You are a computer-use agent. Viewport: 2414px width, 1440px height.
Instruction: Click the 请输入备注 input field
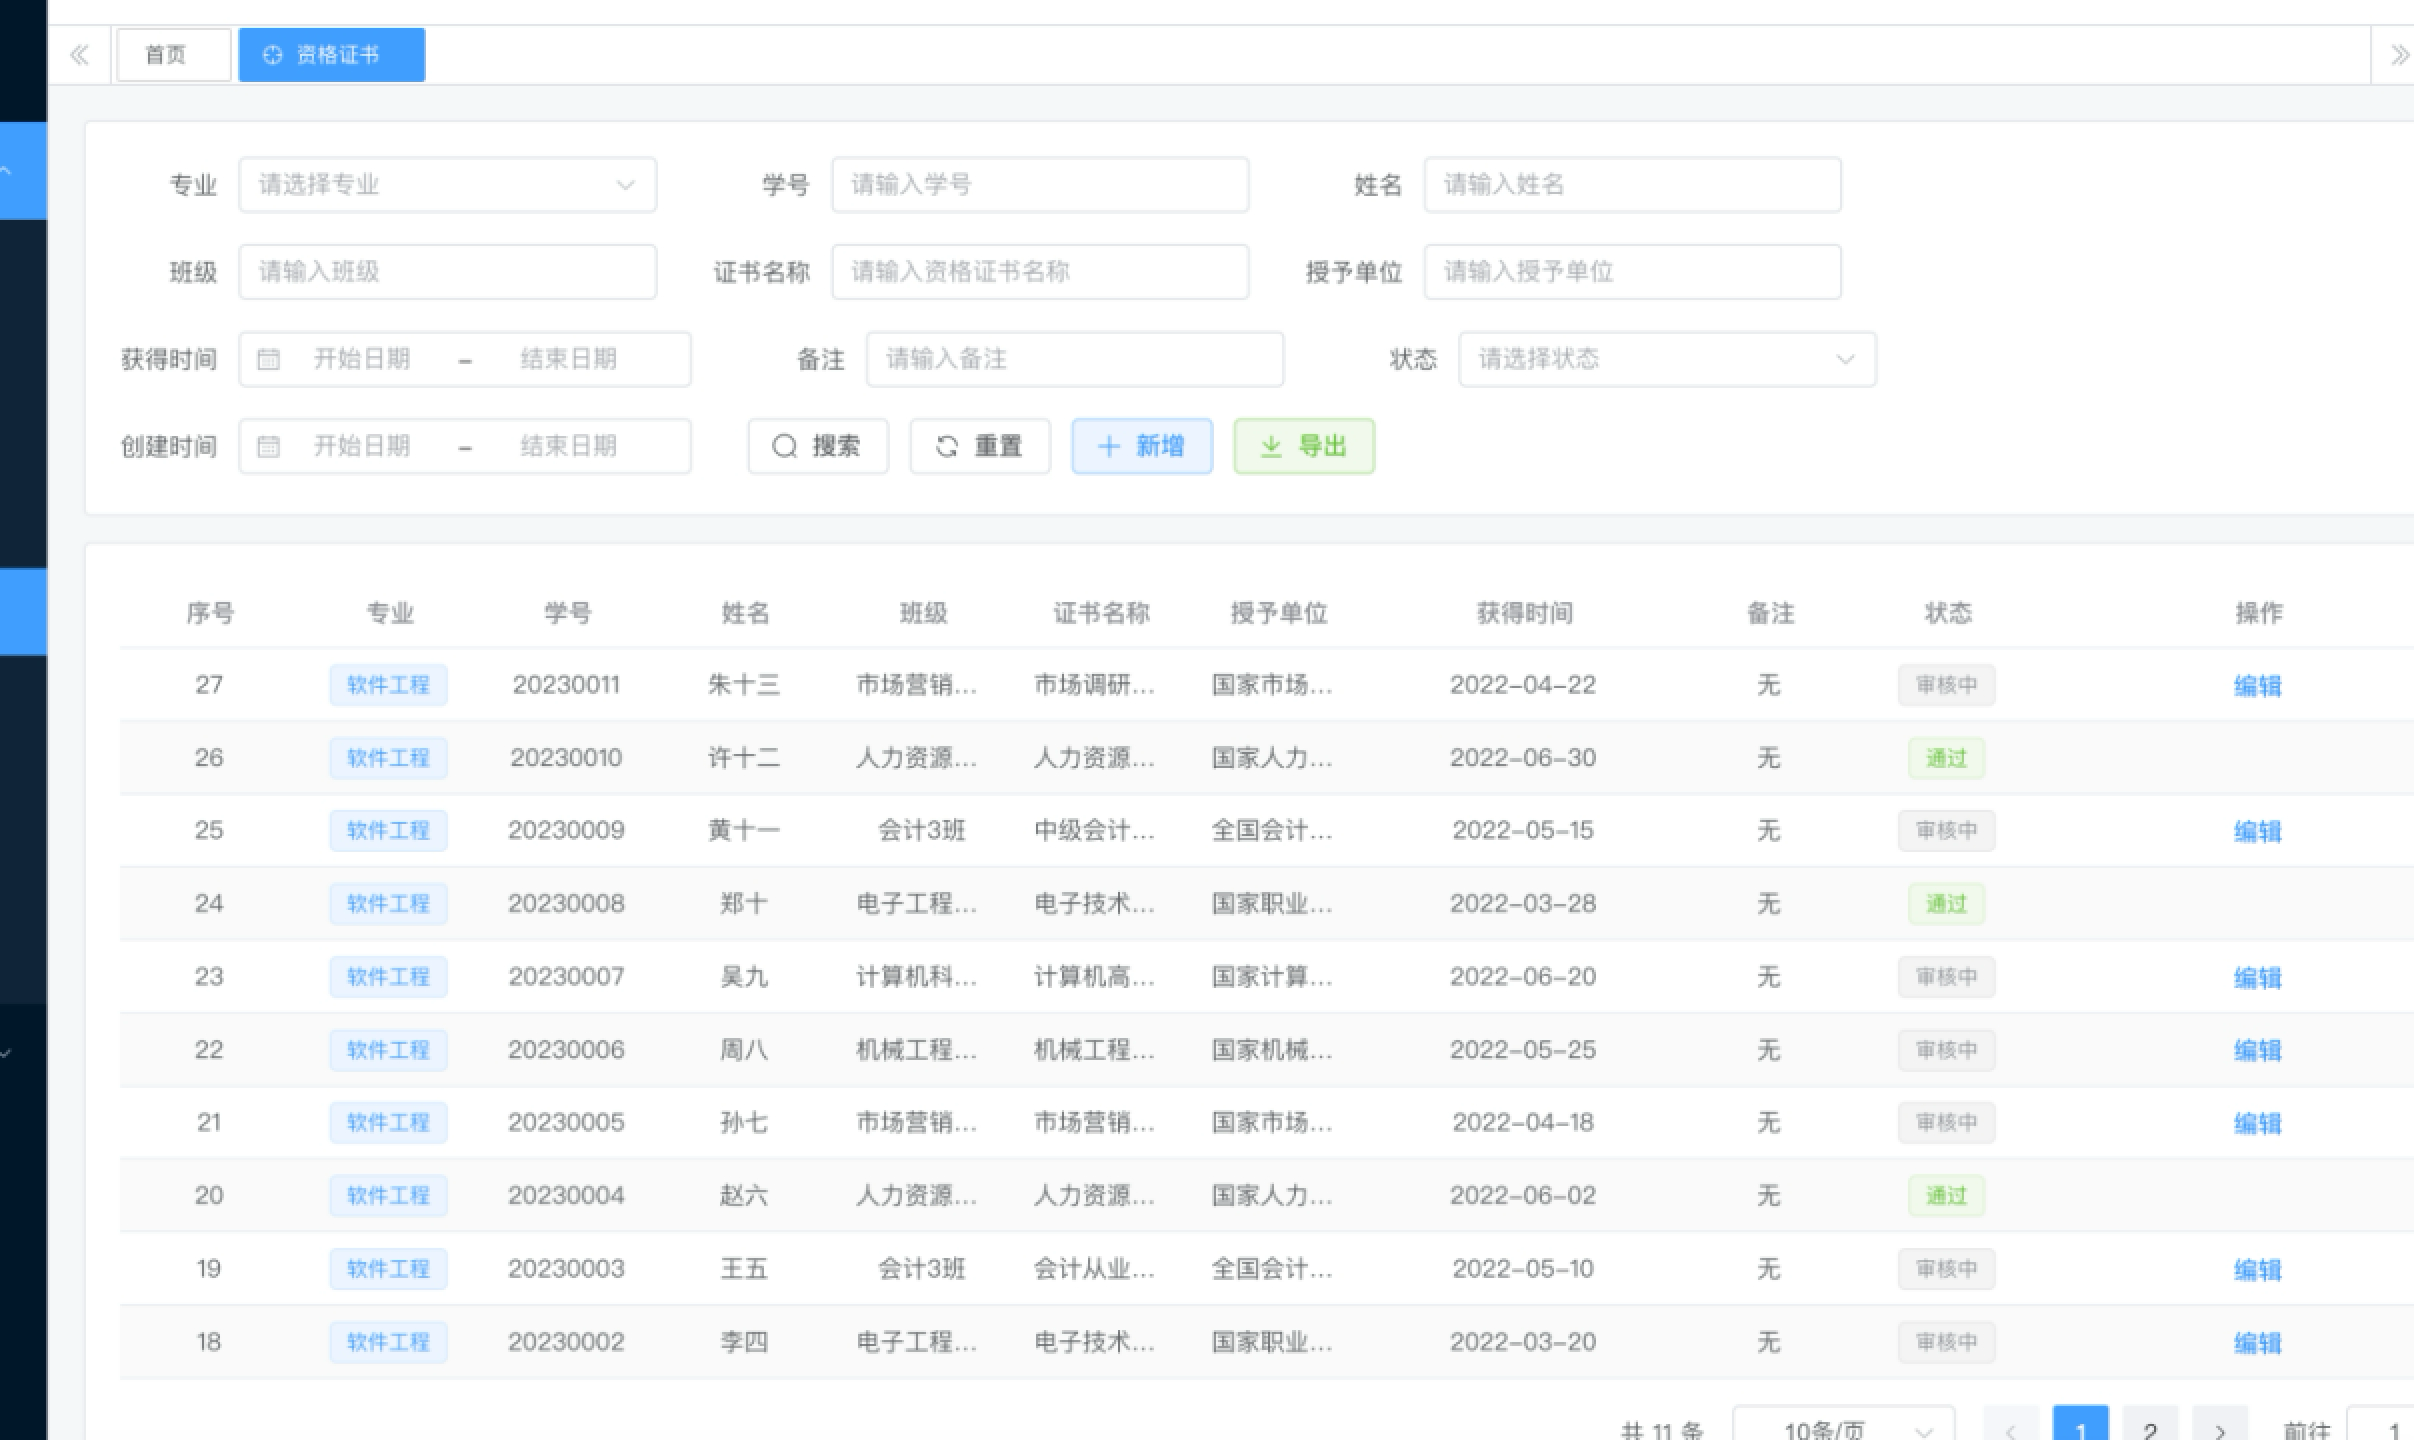pyautogui.click(x=1075, y=359)
